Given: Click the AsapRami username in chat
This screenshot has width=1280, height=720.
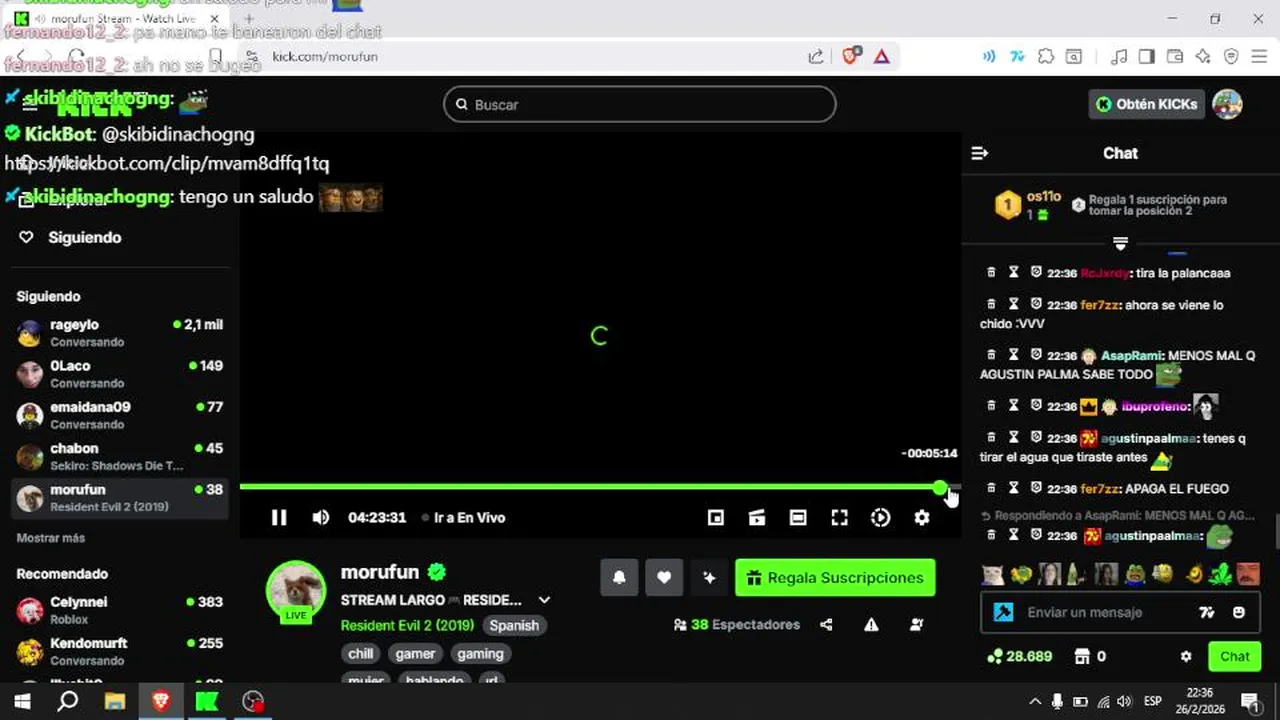Looking at the screenshot, I should click(x=1132, y=356).
